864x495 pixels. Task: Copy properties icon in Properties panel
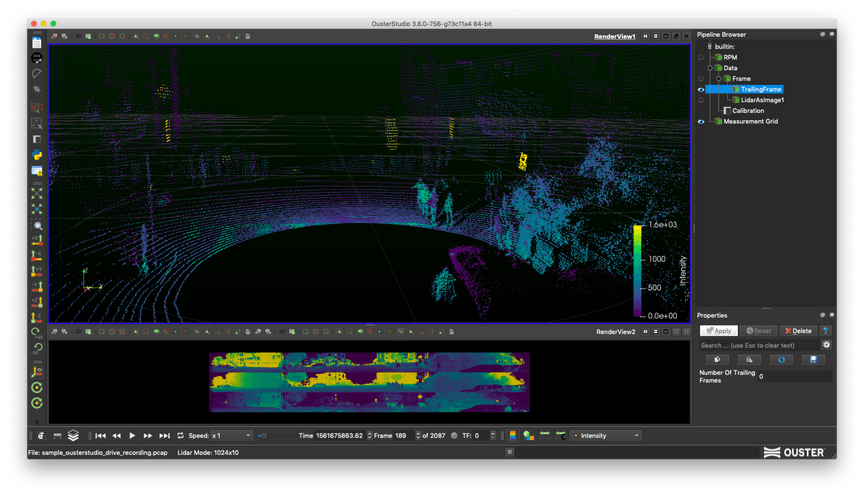point(717,360)
